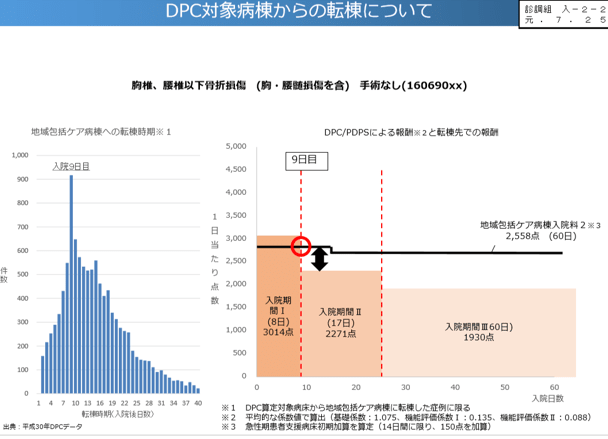This screenshot has width=608, height=439.
Task: Click the 5,000 tick on the y-axis
Action: (235, 146)
